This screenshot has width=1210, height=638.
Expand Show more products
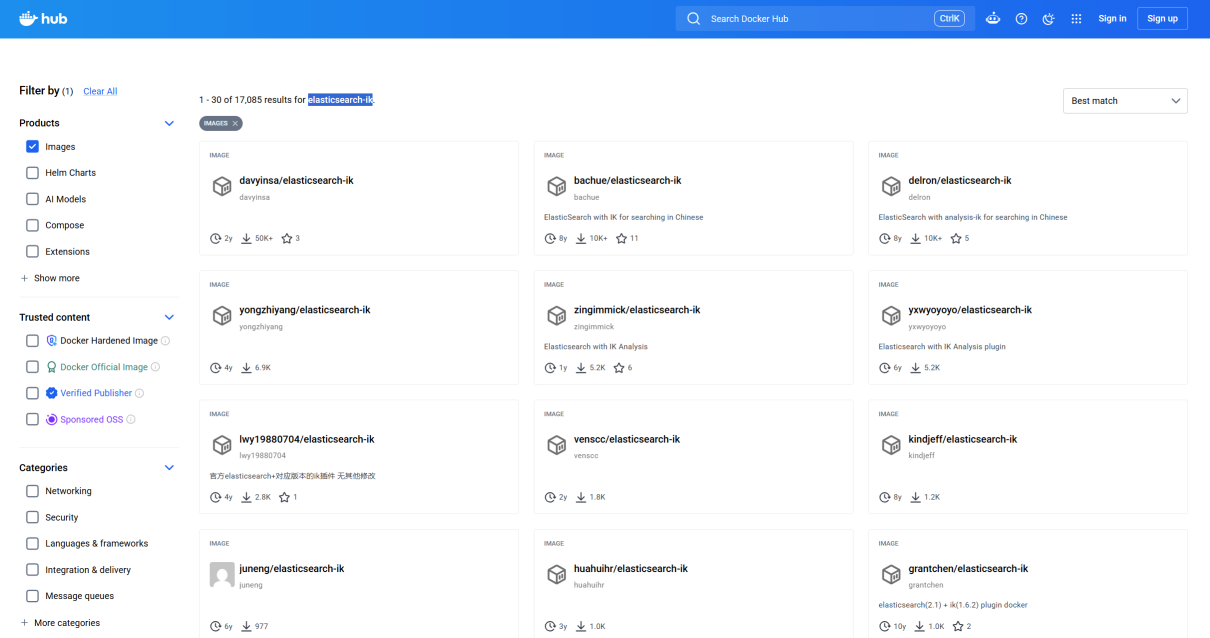pyautogui.click(x=49, y=278)
